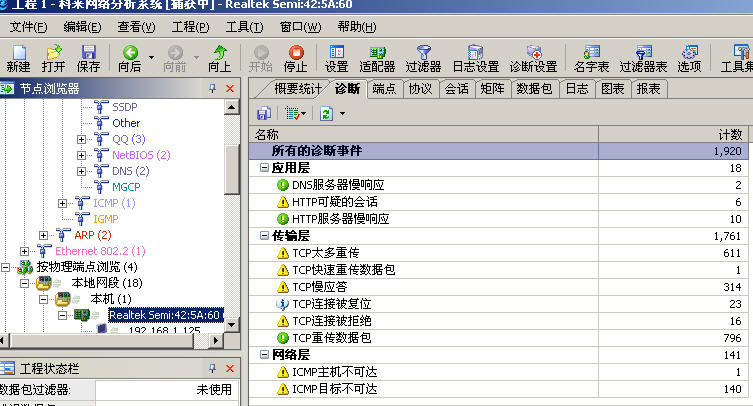This screenshot has height=406, width=753.
Task: Switch to the 端点 tab
Action: pyautogui.click(x=384, y=89)
